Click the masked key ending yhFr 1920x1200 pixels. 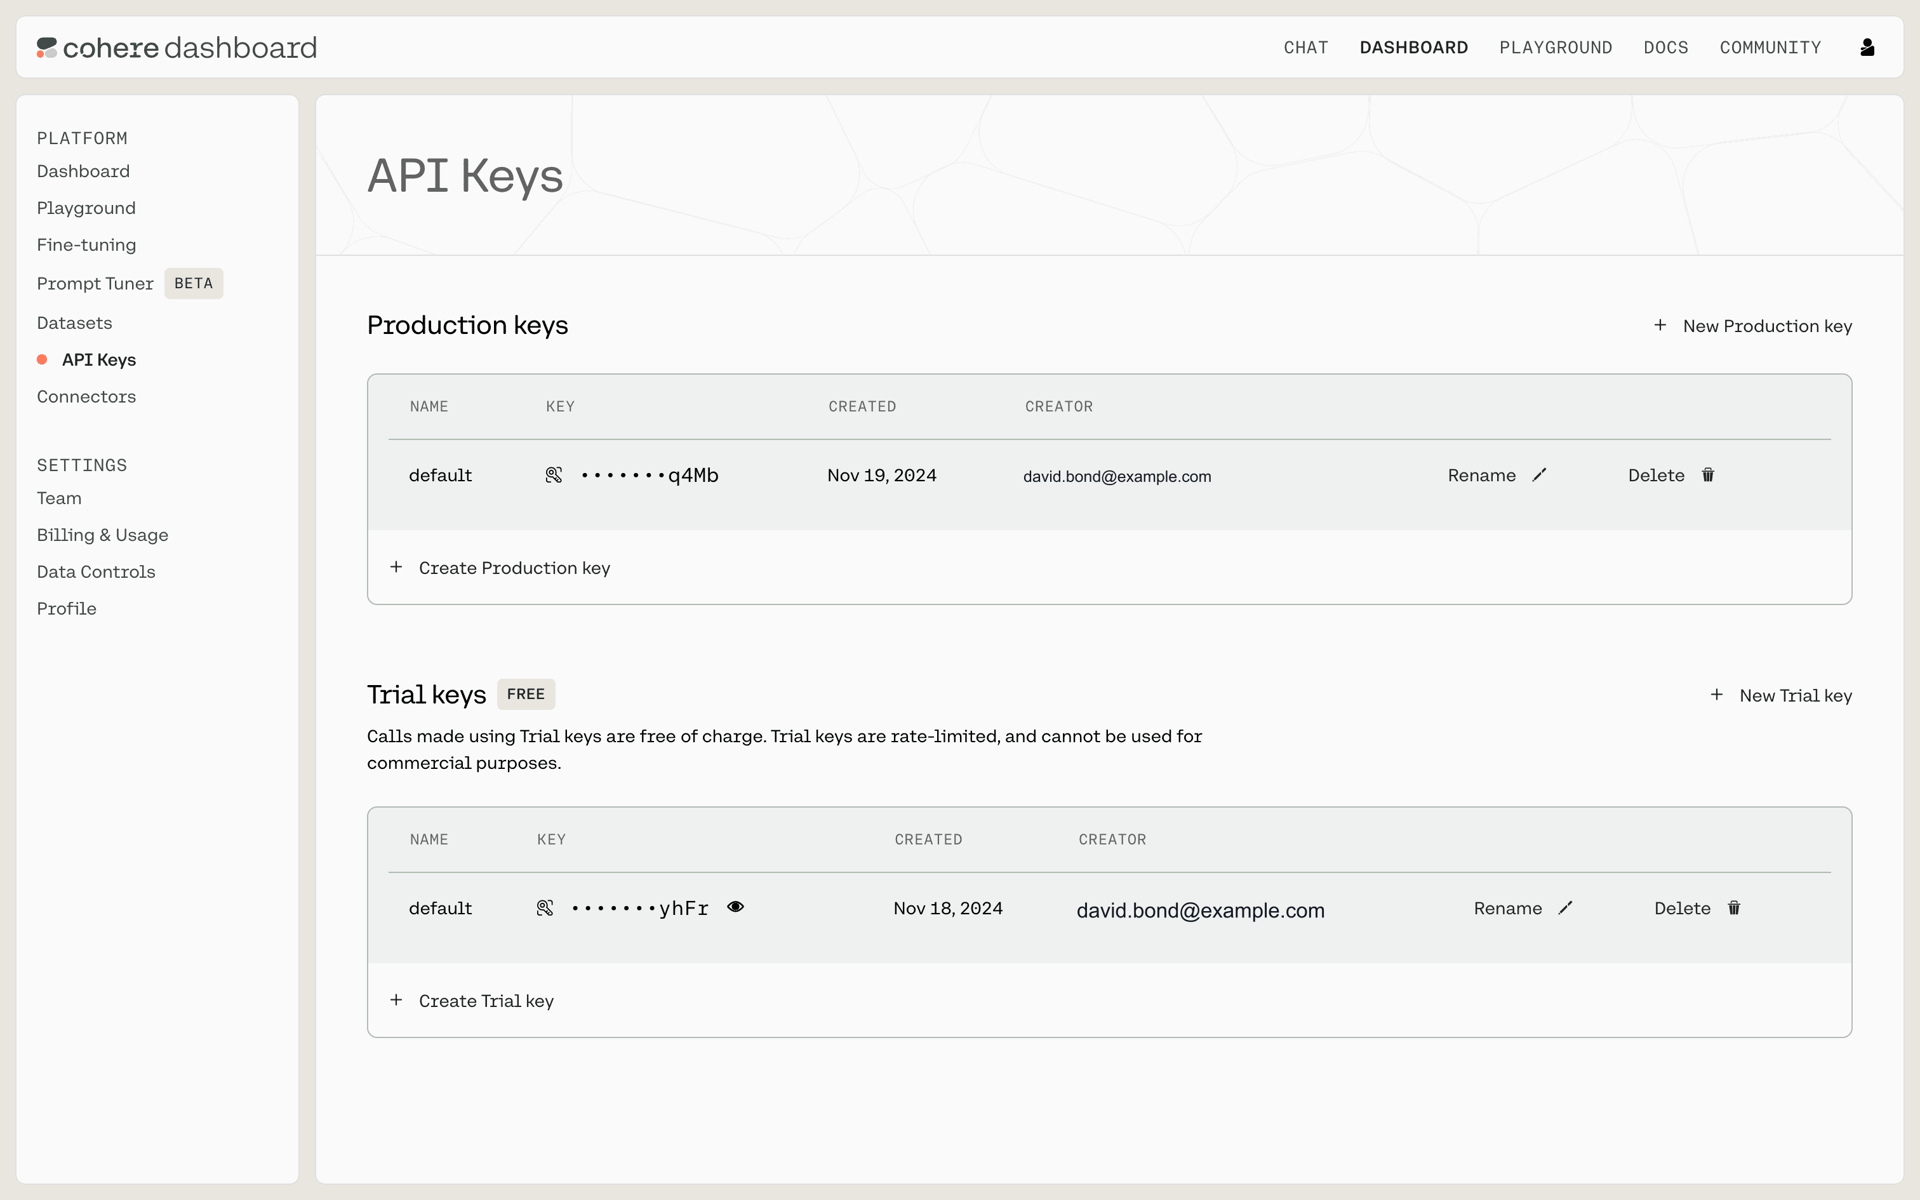tap(640, 908)
